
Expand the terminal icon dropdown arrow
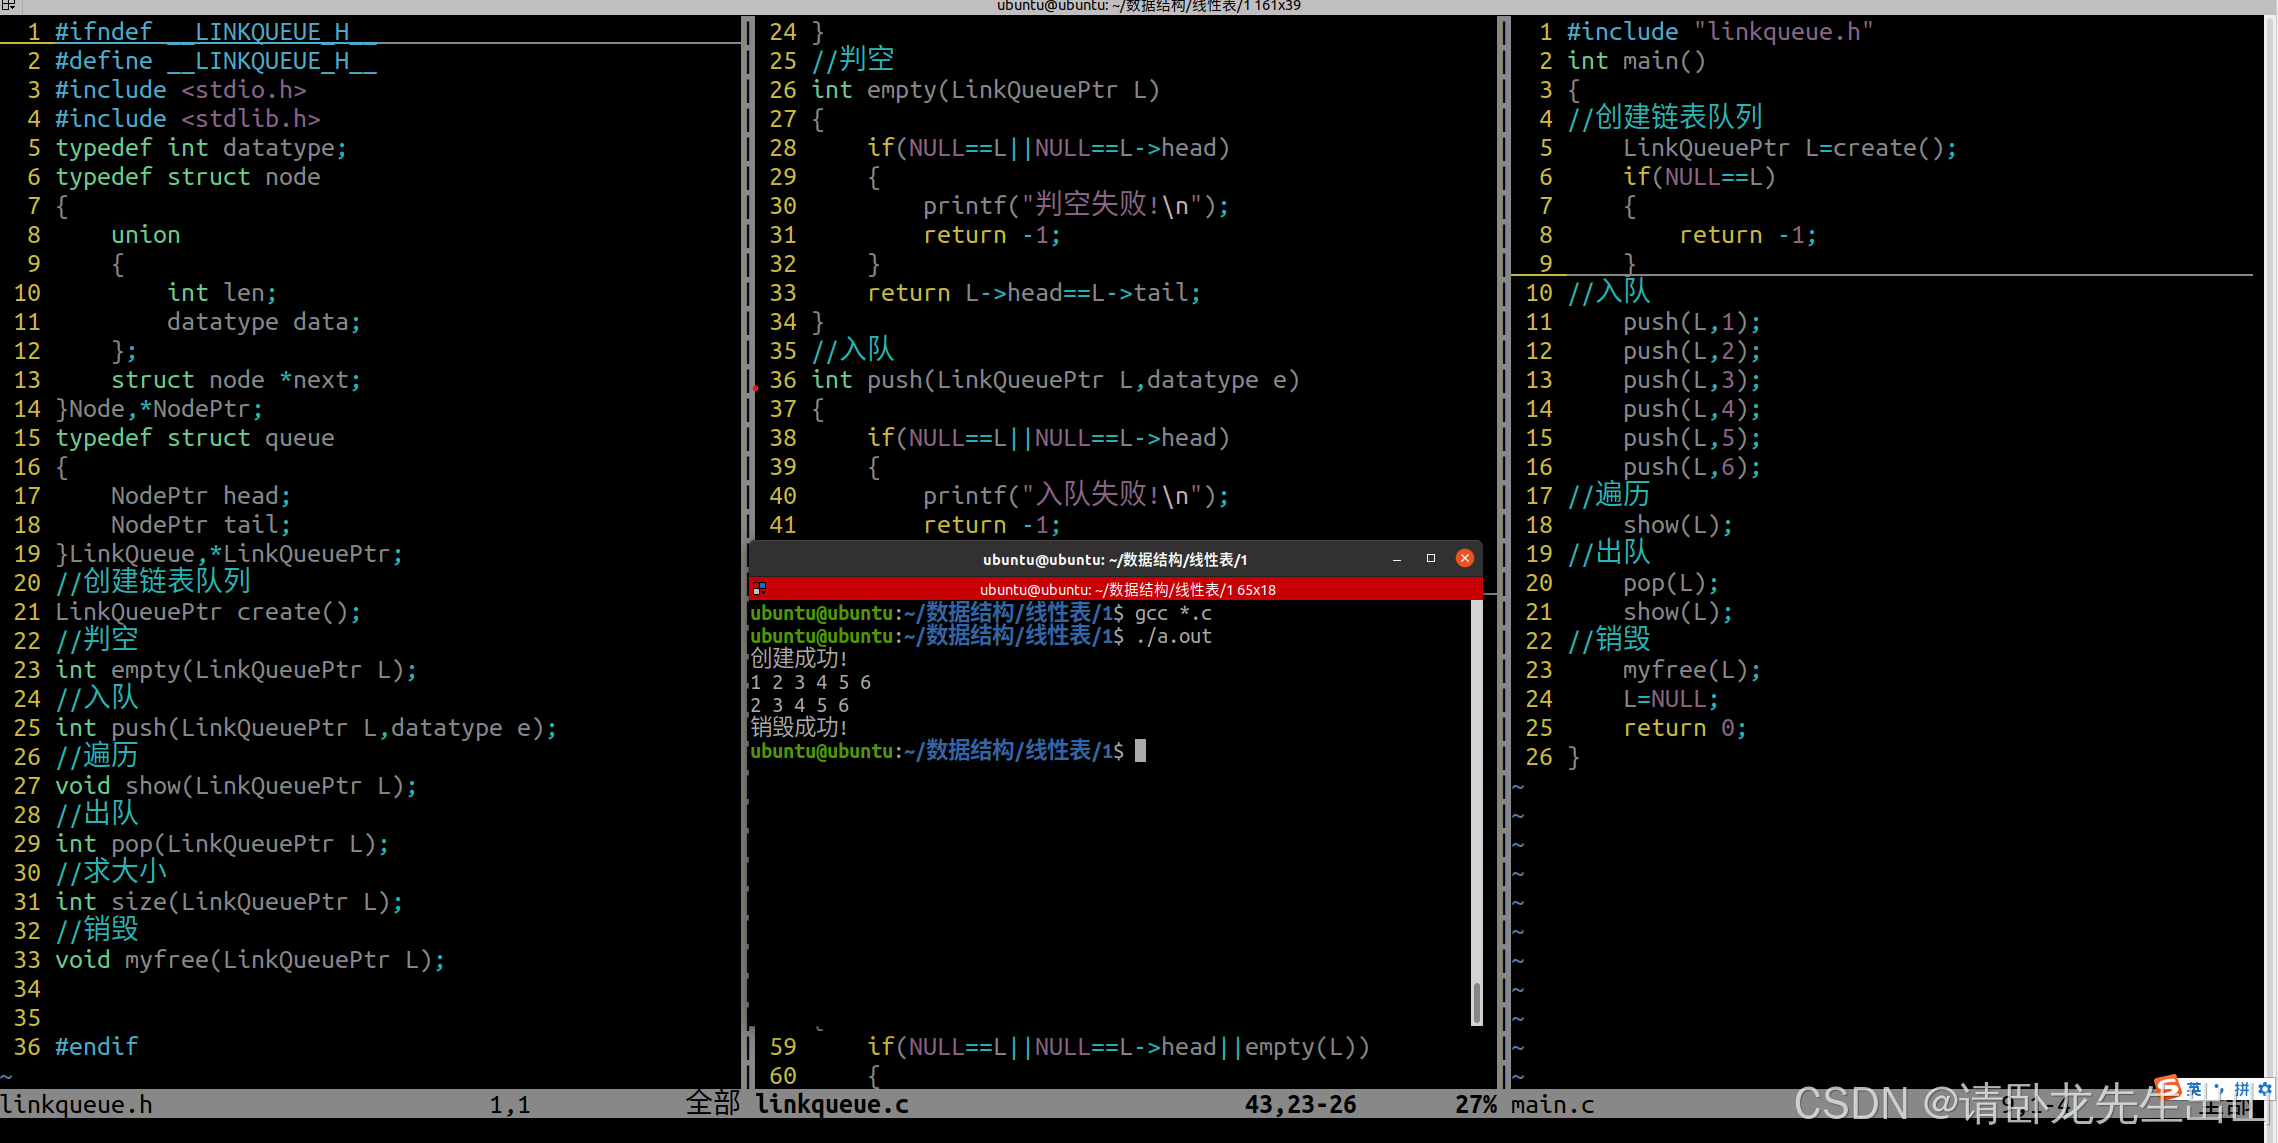13,8
